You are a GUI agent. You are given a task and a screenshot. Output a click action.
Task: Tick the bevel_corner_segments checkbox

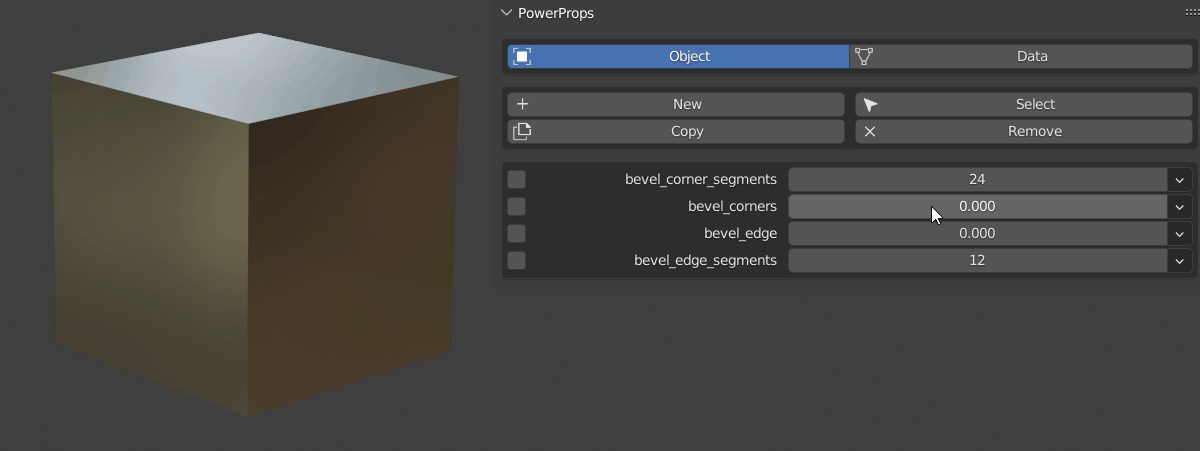pos(516,179)
